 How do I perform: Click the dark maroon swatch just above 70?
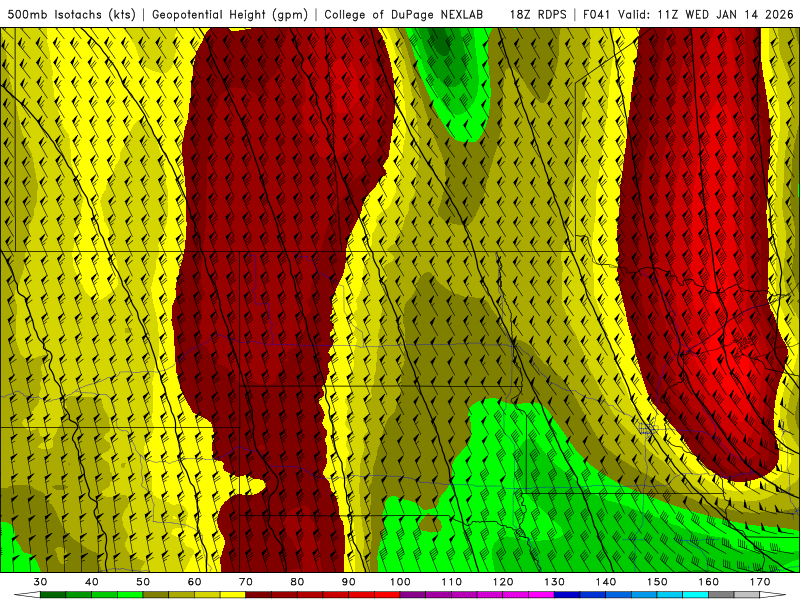coord(259,595)
